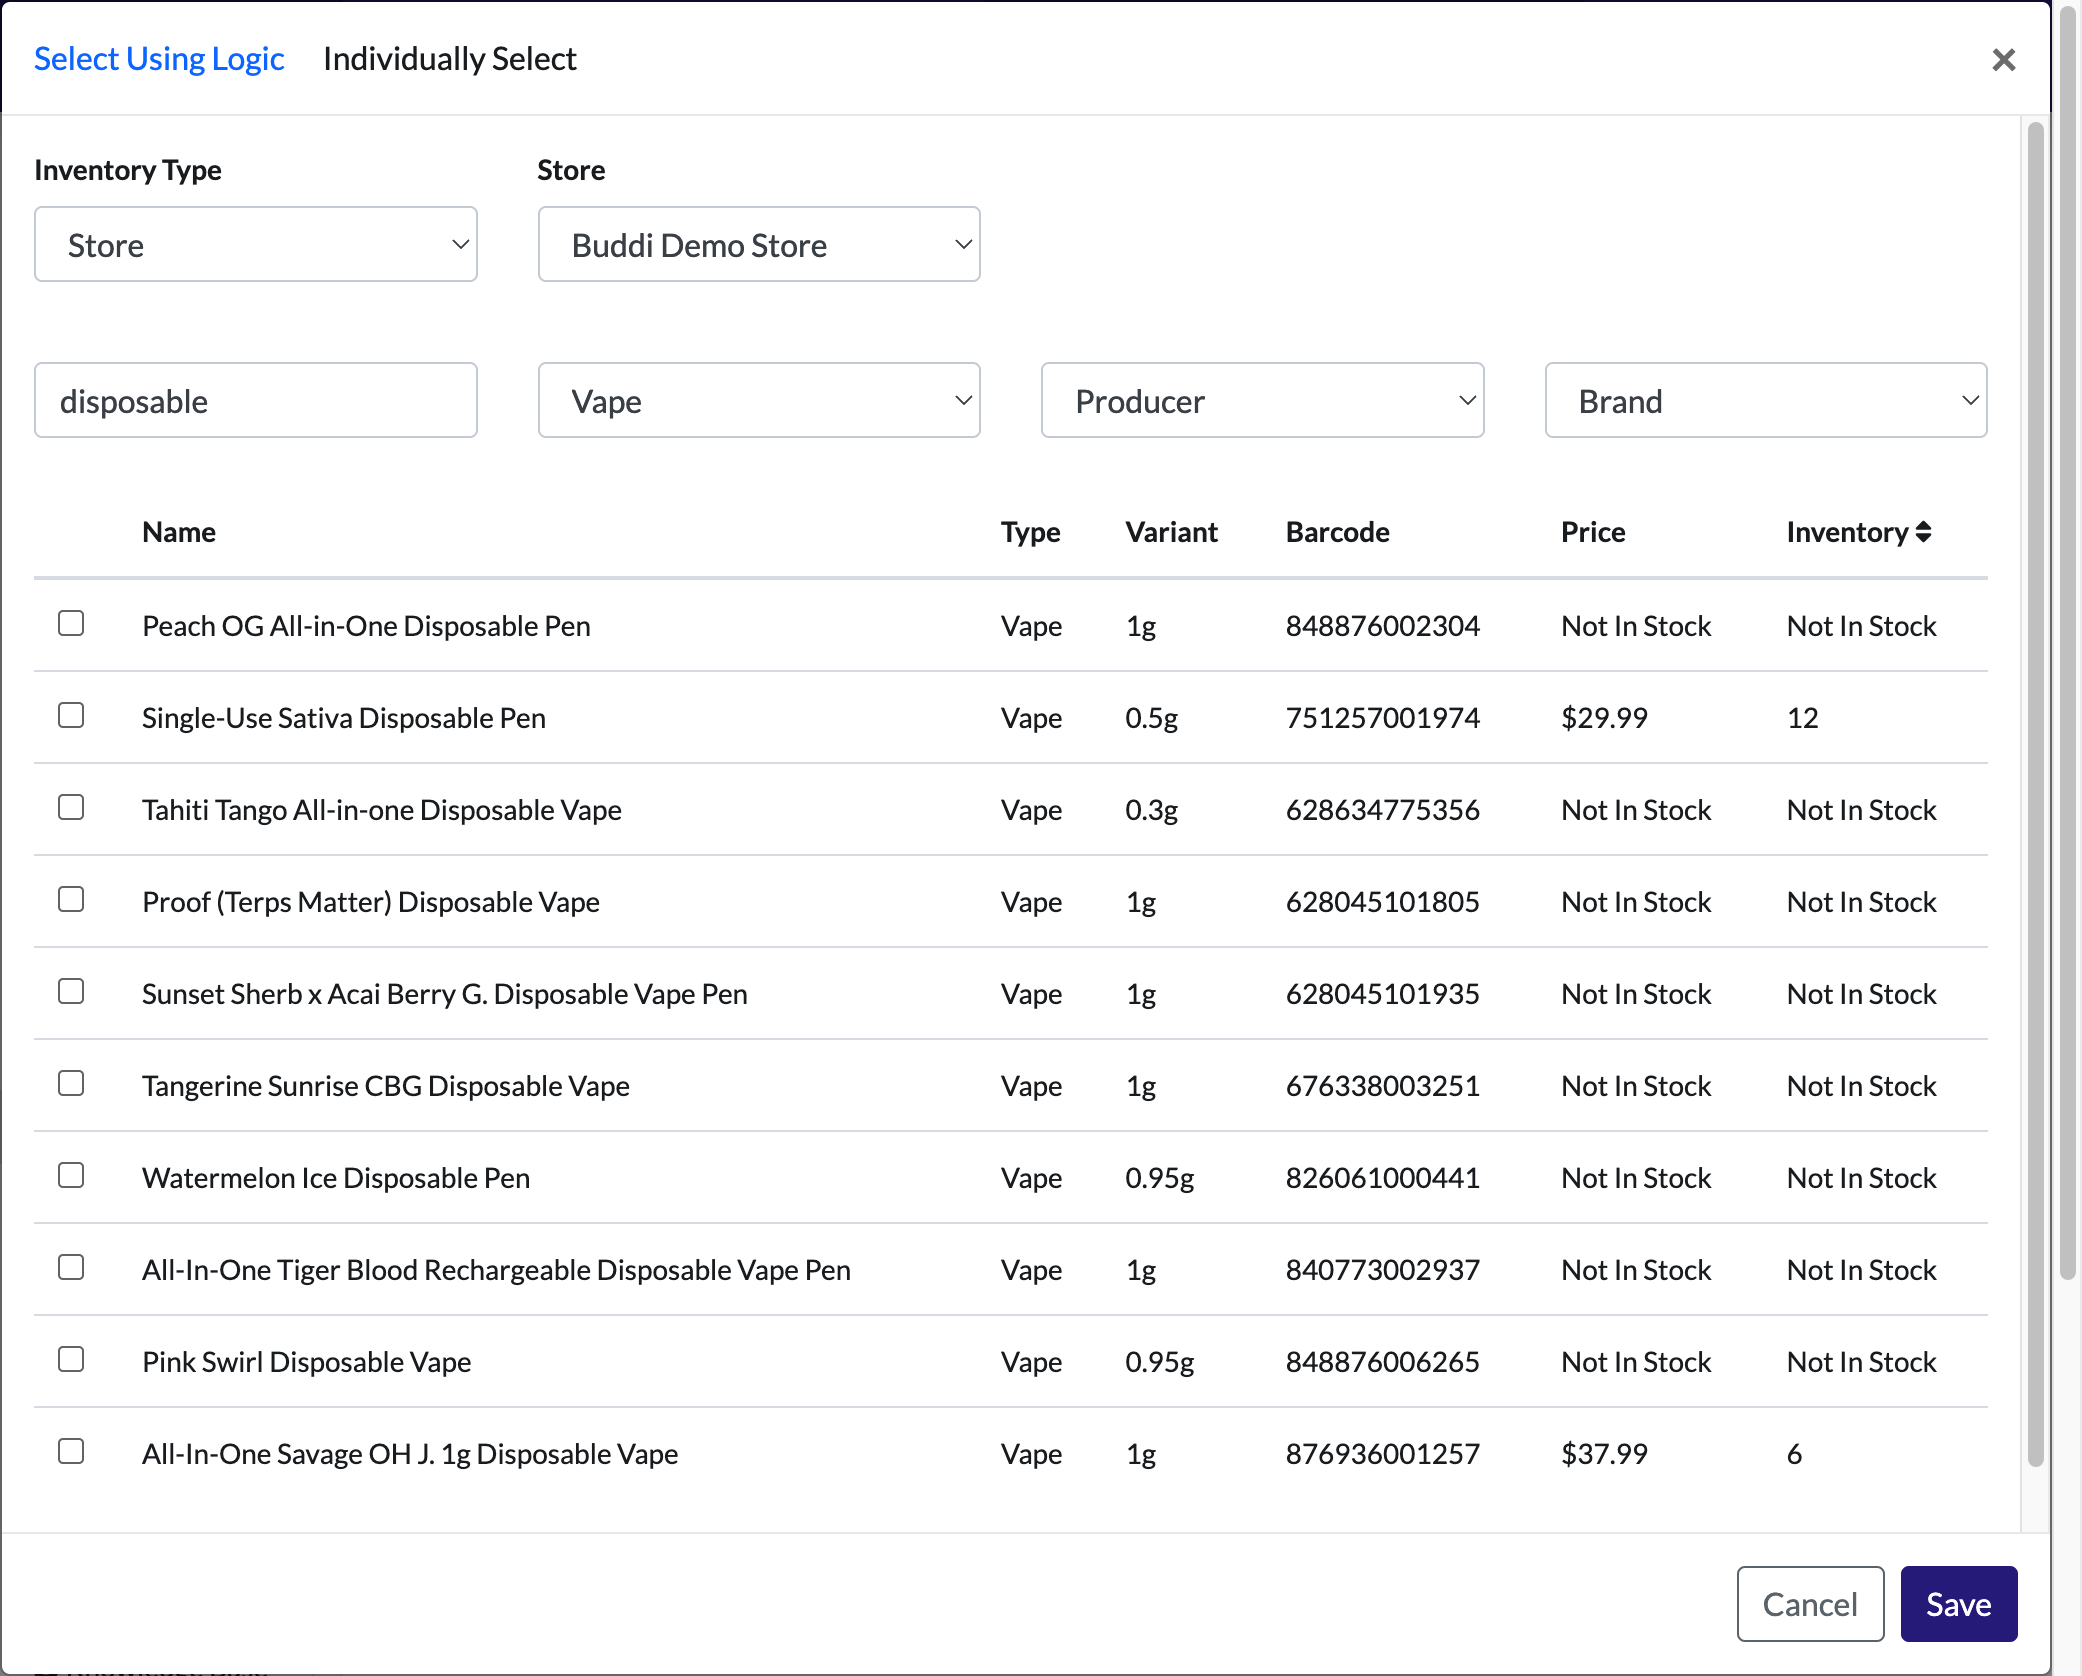This screenshot has height=1676, width=2082.
Task: Check Watermelon Ice Disposable Pen row
Action: (x=71, y=1176)
